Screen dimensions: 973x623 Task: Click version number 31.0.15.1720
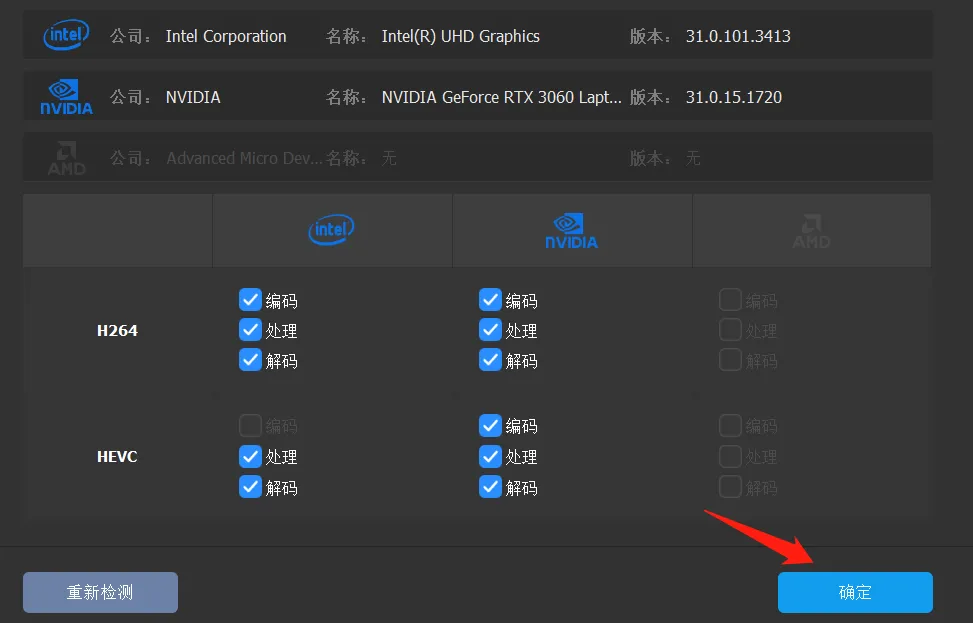733,97
